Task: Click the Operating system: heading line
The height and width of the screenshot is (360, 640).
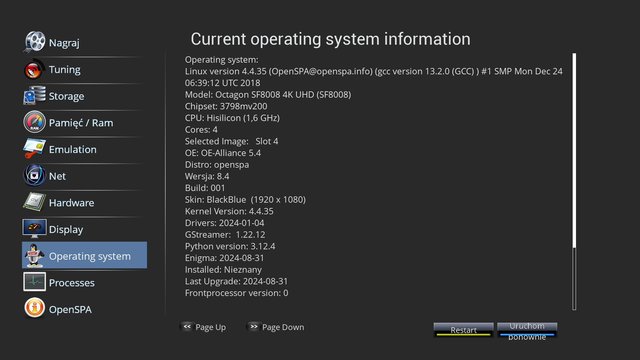Action: click(222, 60)
